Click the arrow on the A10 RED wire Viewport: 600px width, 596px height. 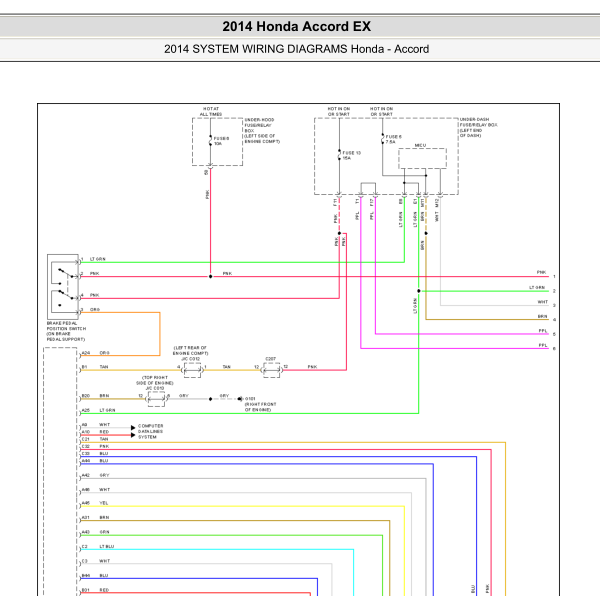(133, 435)
